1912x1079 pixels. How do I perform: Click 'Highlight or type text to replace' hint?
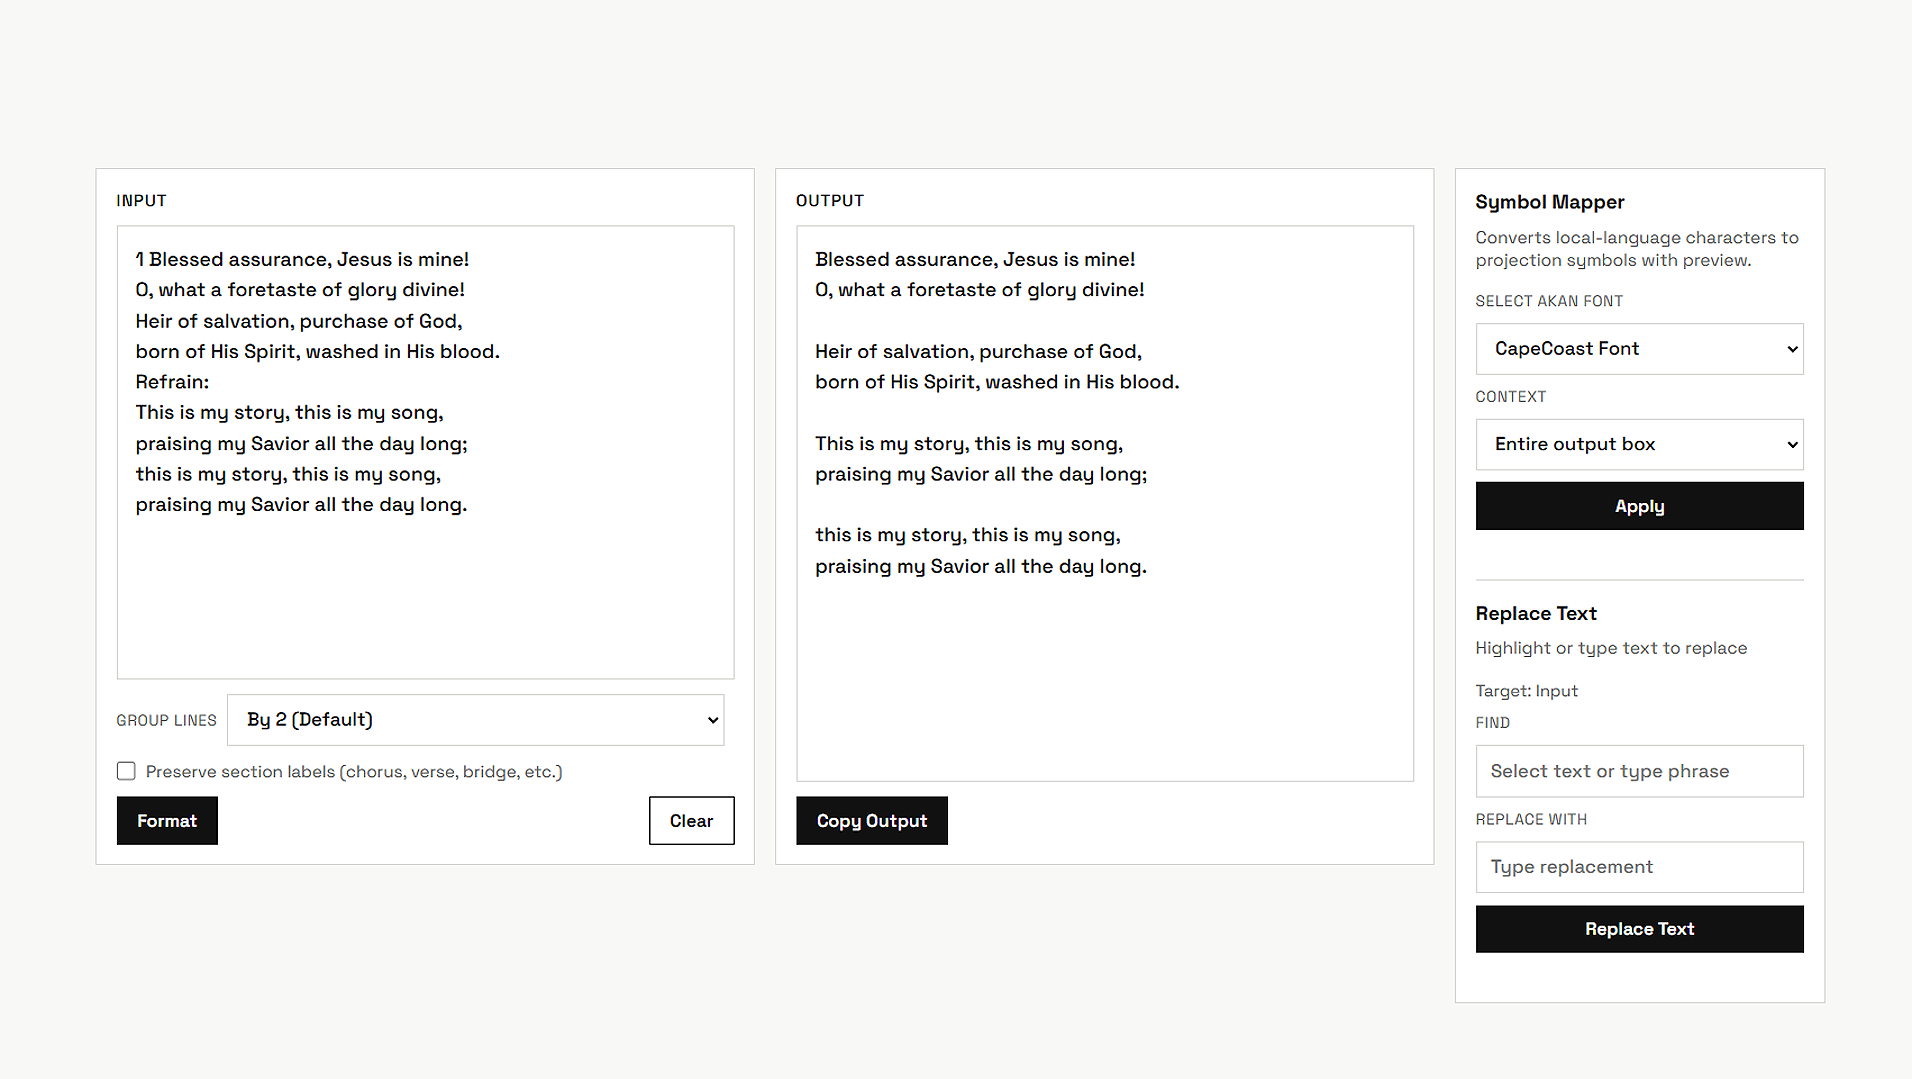click(x=1611, y=648)
